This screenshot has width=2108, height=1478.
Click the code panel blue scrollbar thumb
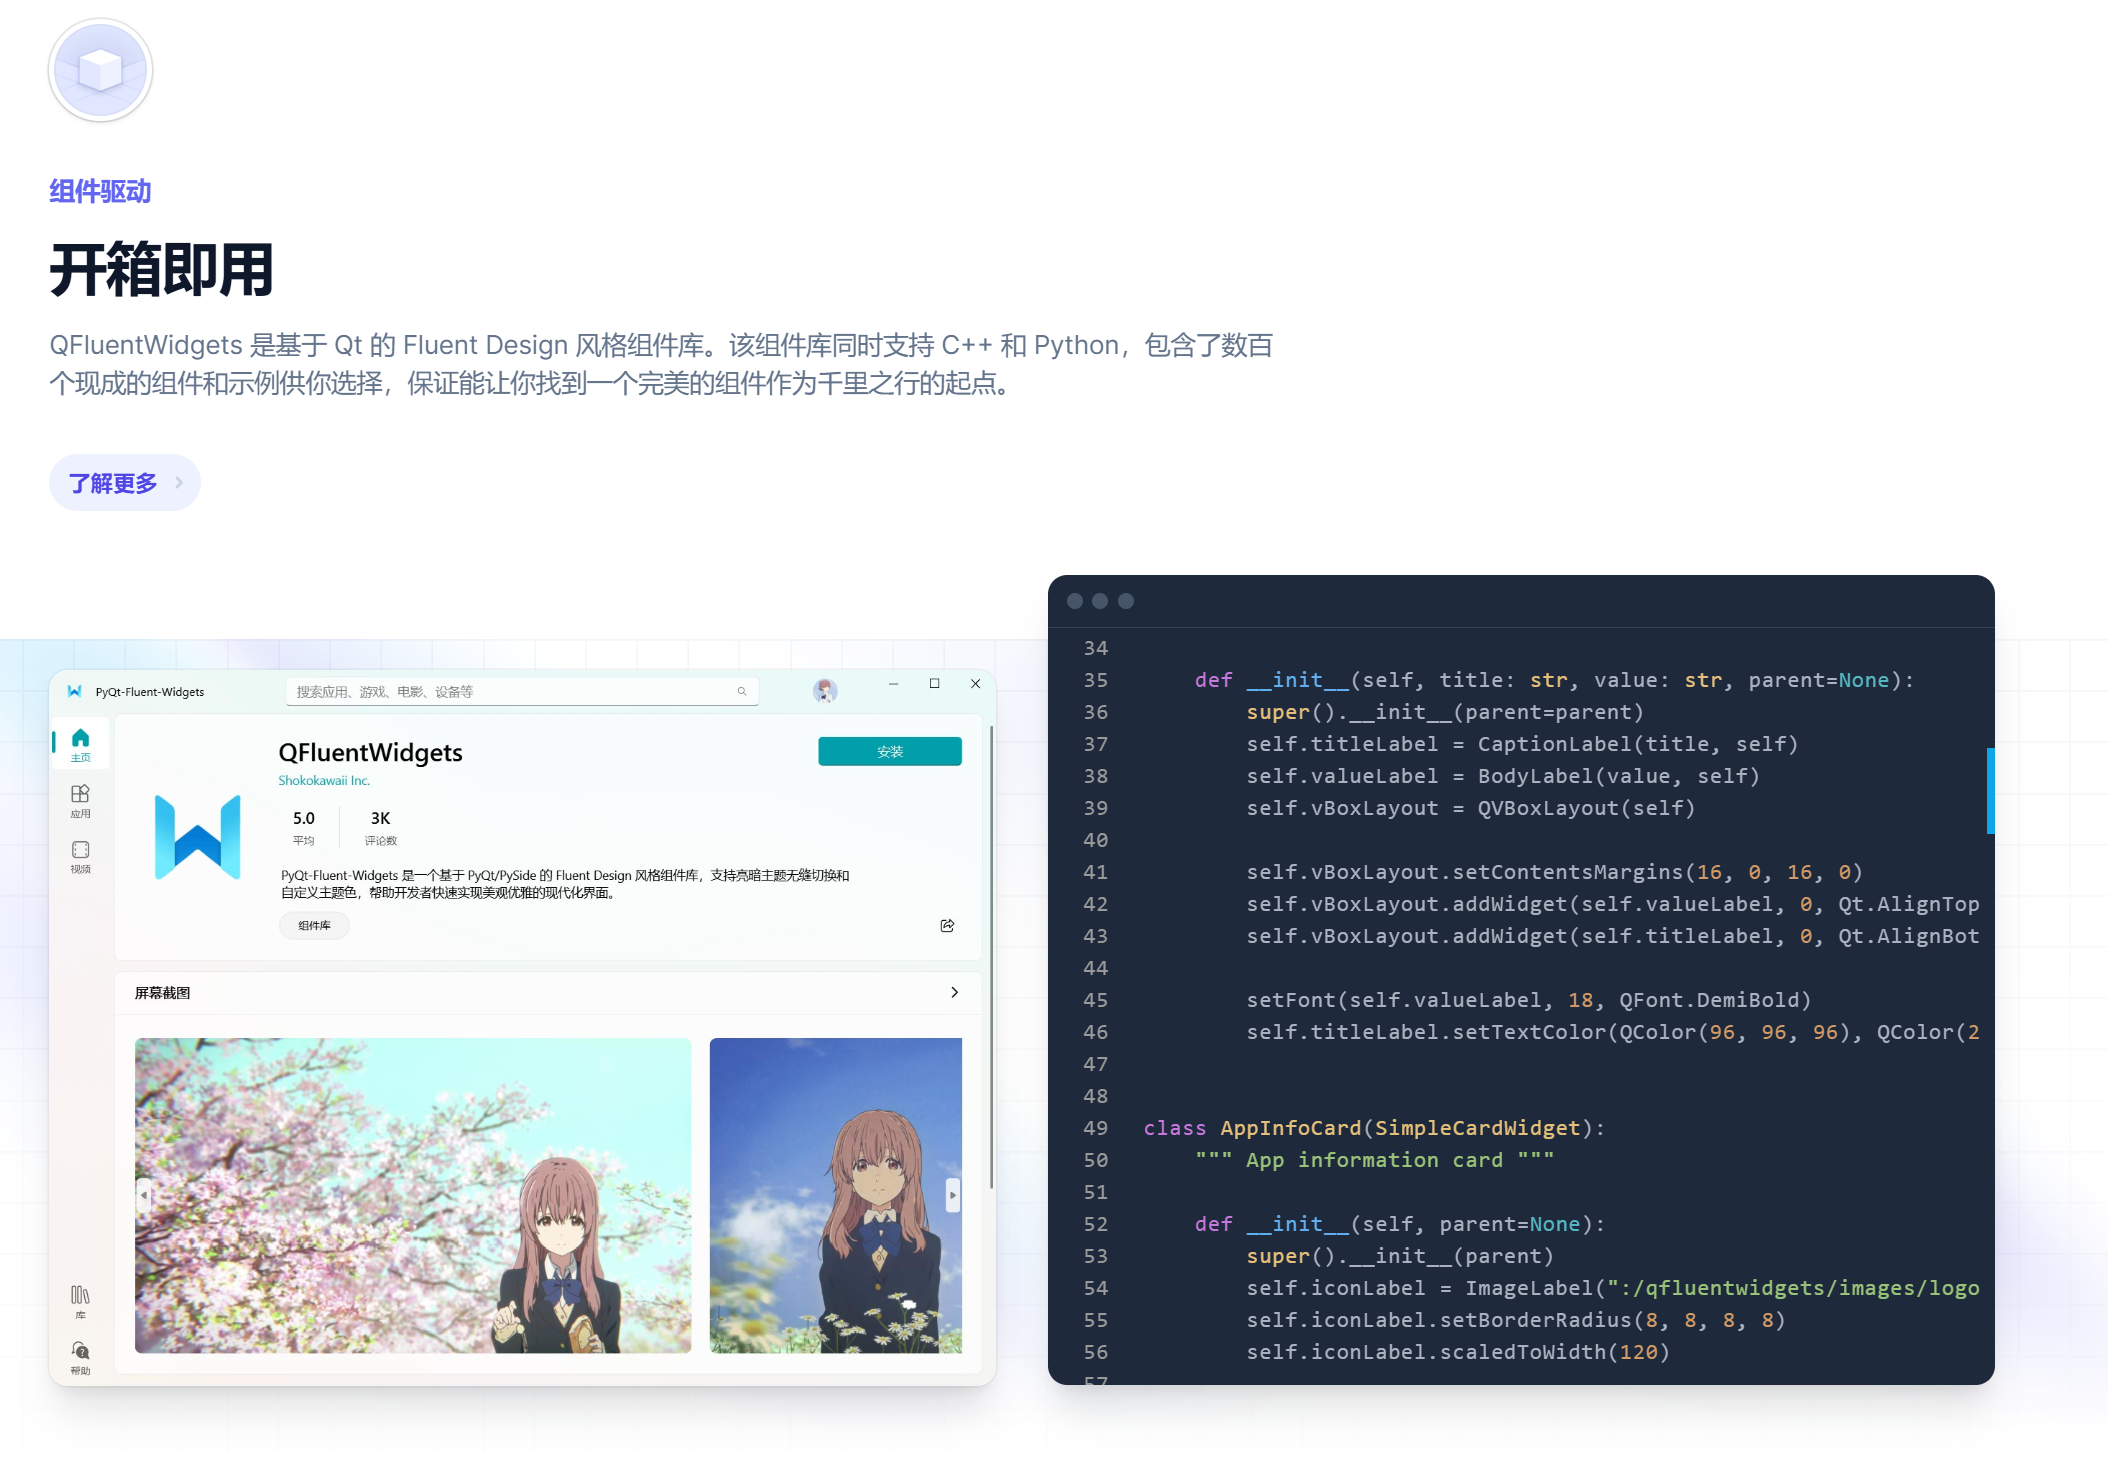1990,790
